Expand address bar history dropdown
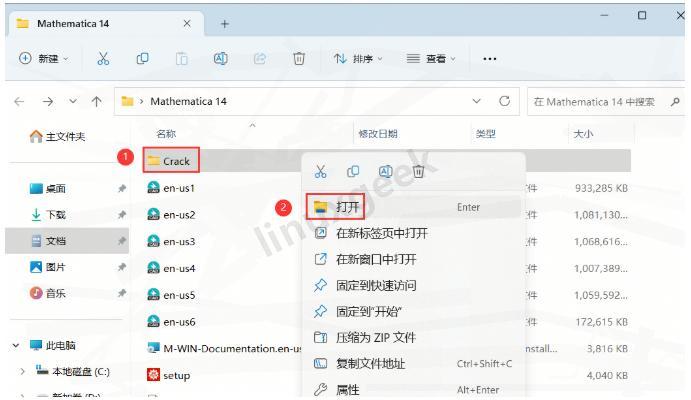Image resolution: width=691 pixels, height=400 pixels. click(476, 101)
